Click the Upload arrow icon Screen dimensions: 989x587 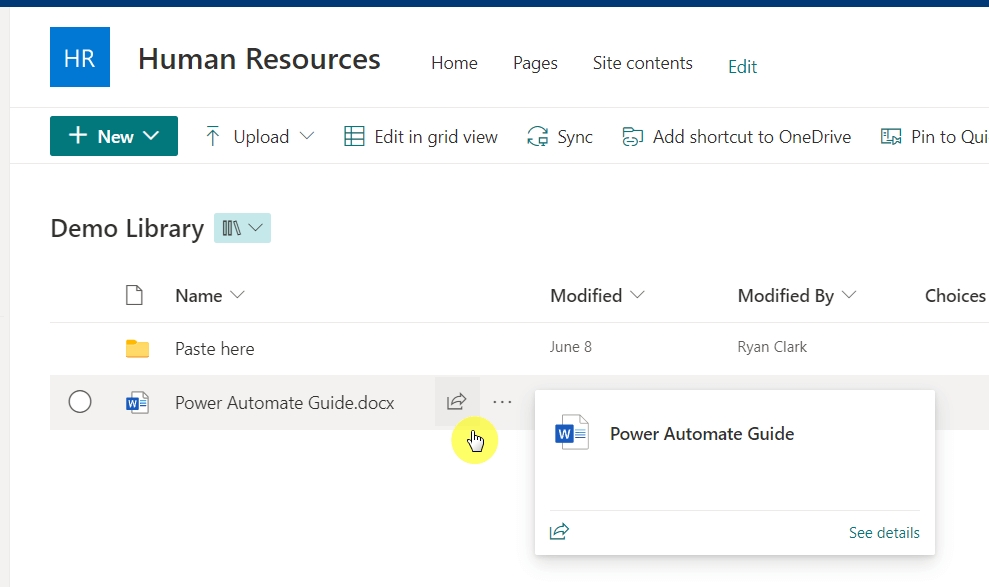[x=213, y=136]
